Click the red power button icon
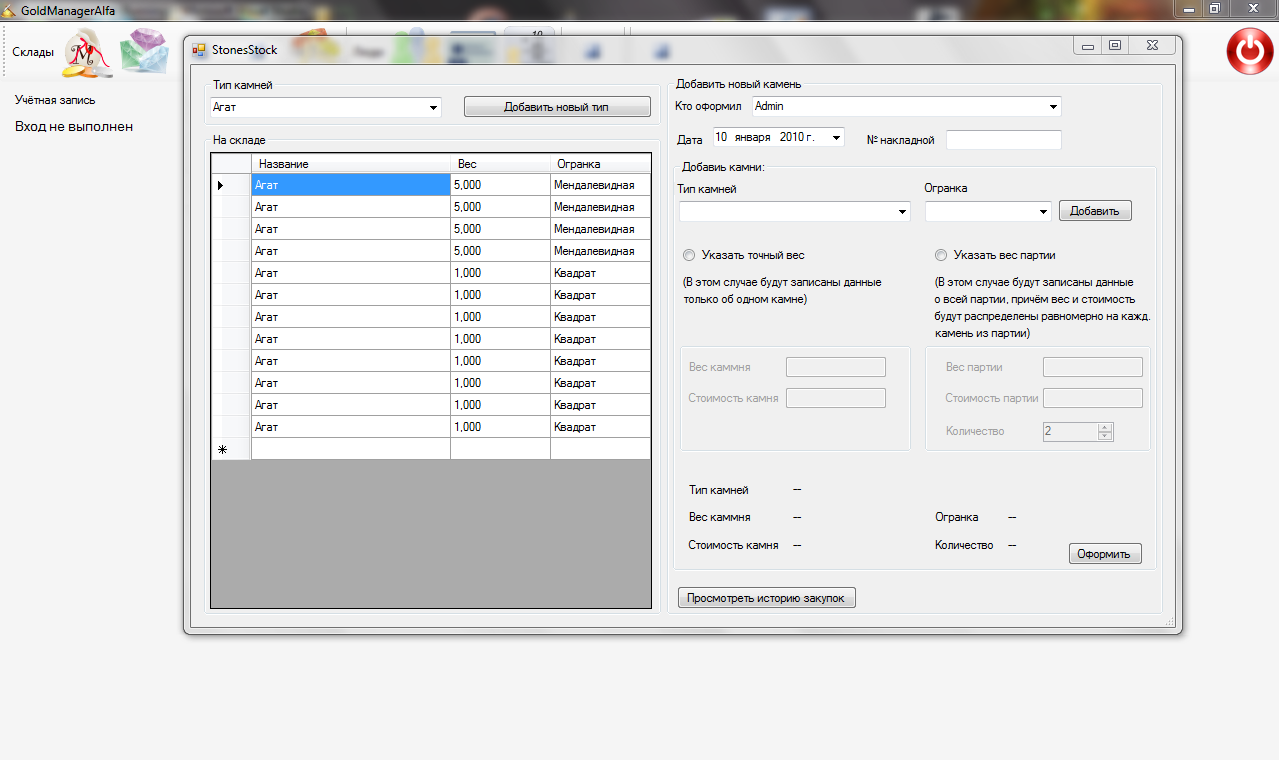Screen dimensions: 1279x760 tap(1249, 52)
